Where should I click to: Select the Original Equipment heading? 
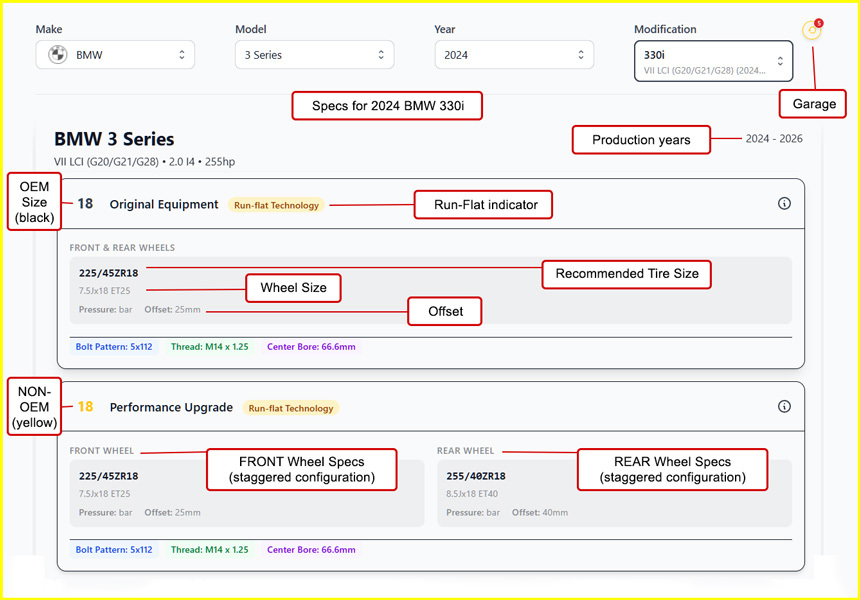pos(164,204)
